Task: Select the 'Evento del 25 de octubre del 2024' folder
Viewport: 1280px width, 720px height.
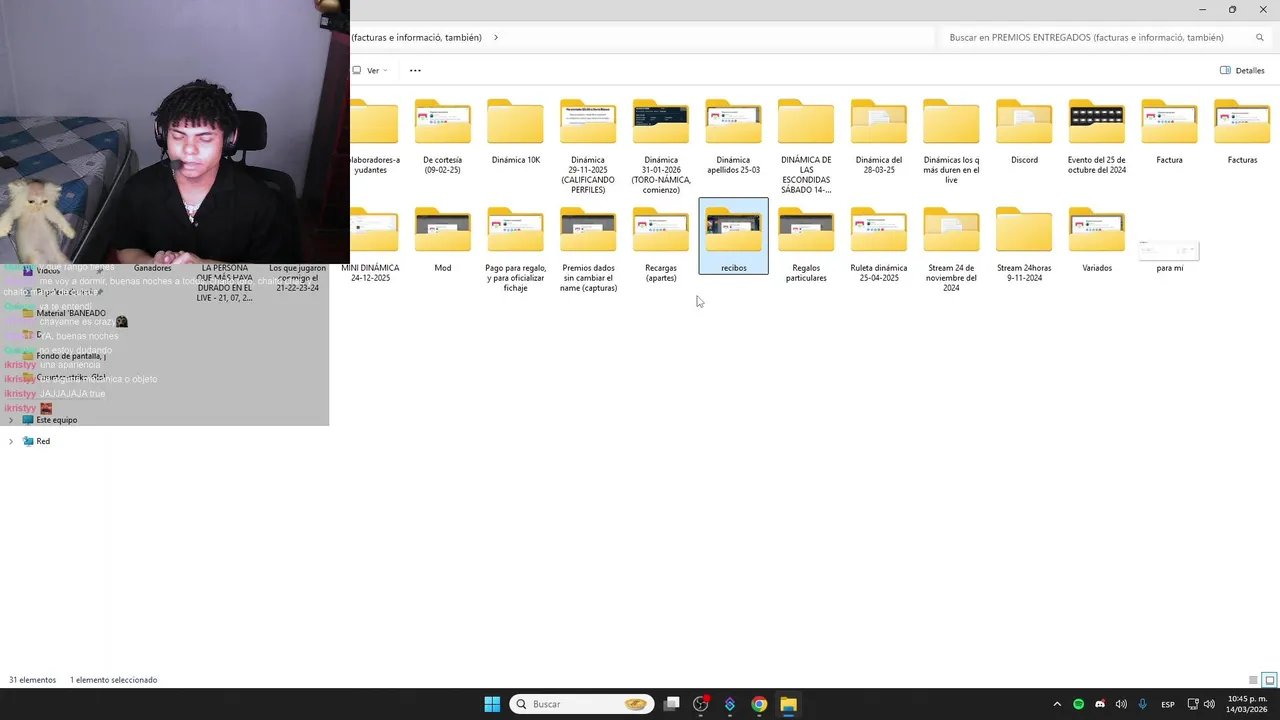Action: 1097,138
